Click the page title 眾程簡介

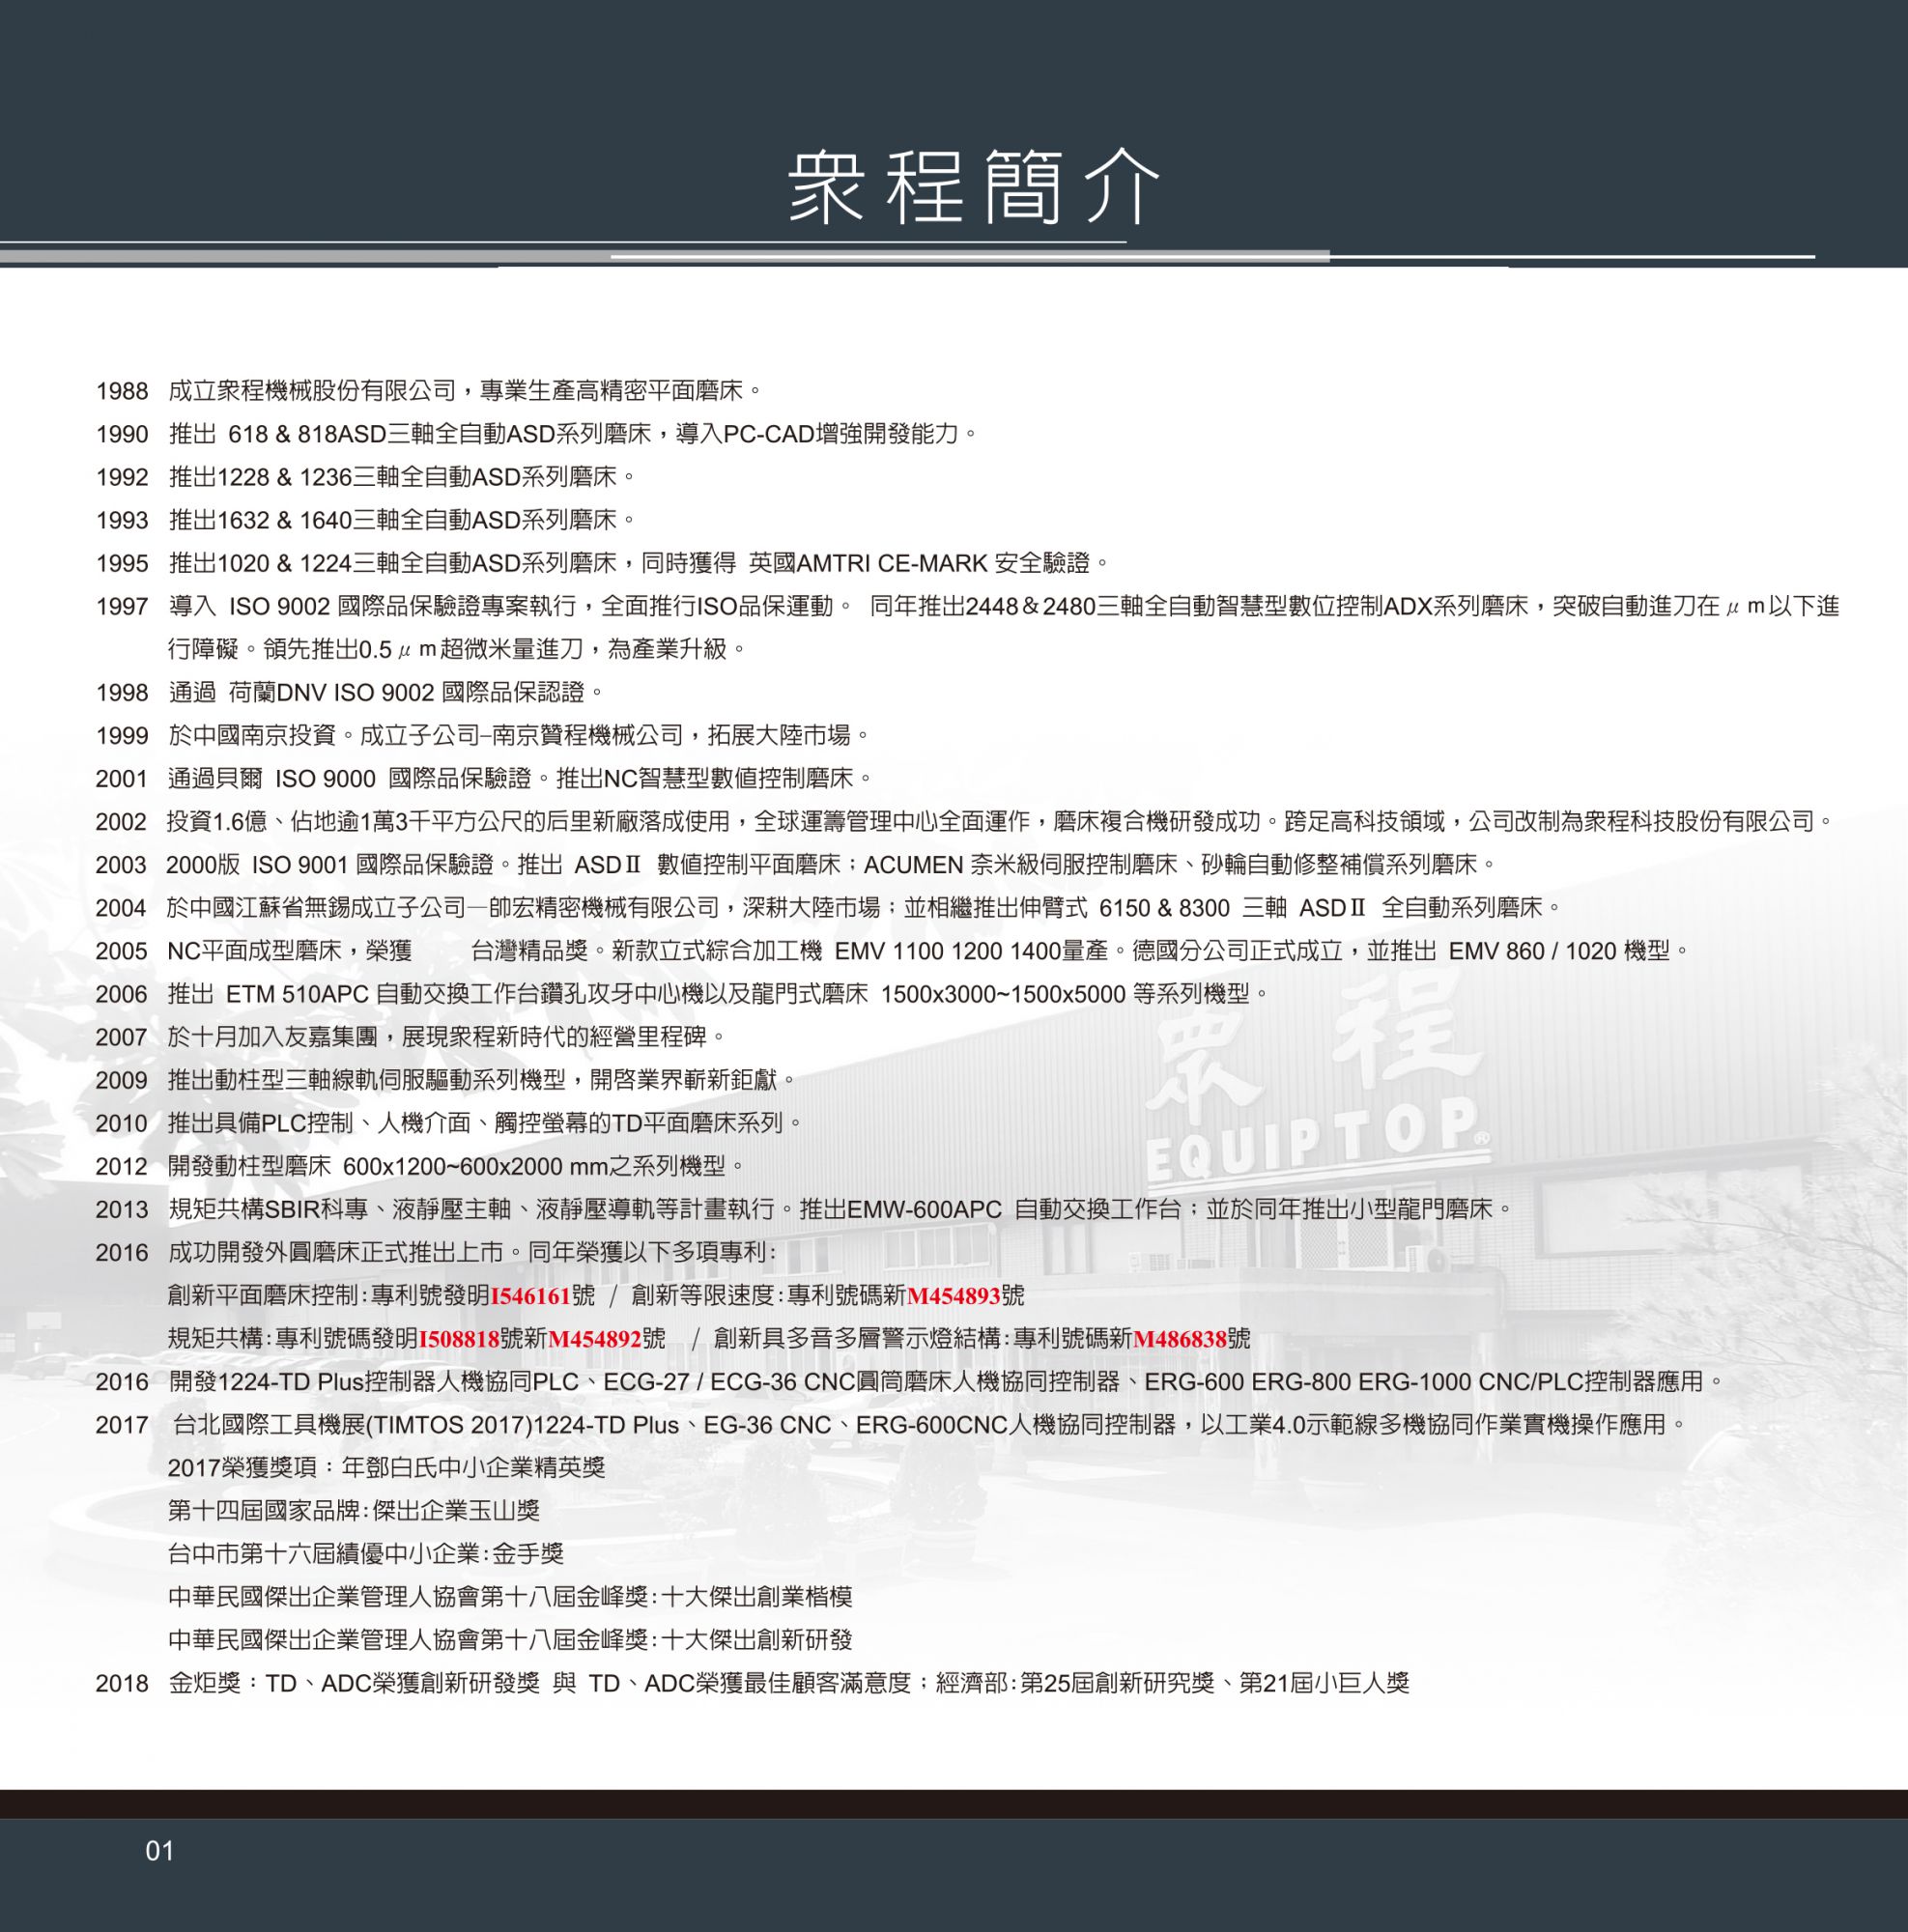click(973, 187)
